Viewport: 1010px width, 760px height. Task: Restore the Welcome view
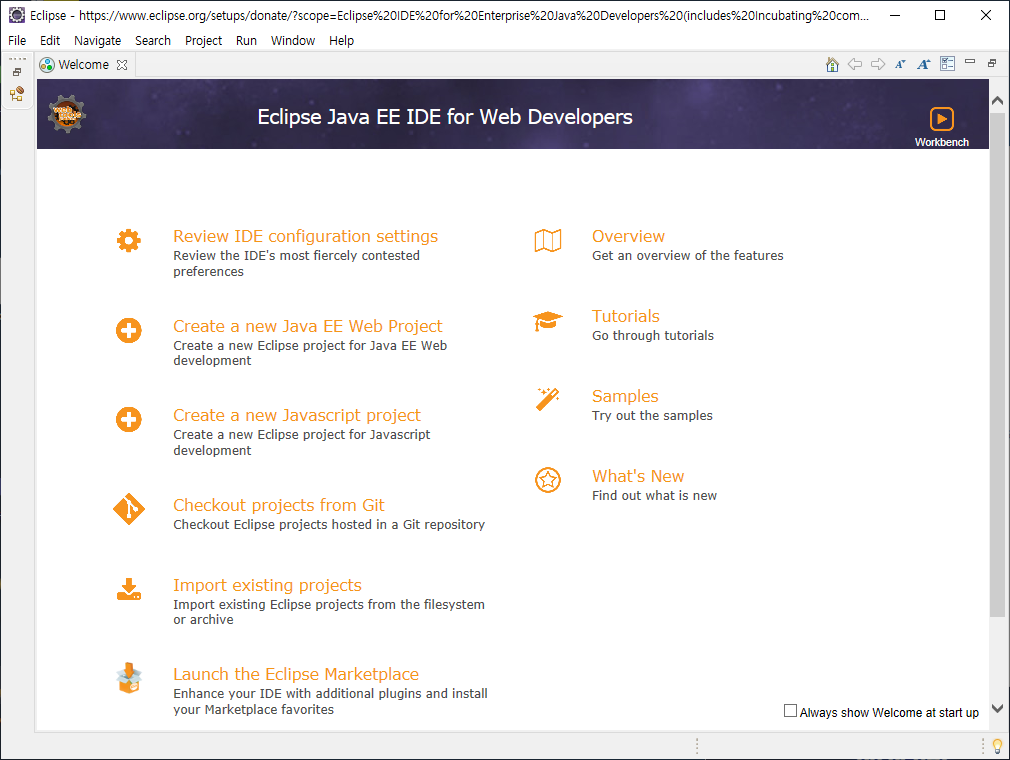[x=992, y=62]
